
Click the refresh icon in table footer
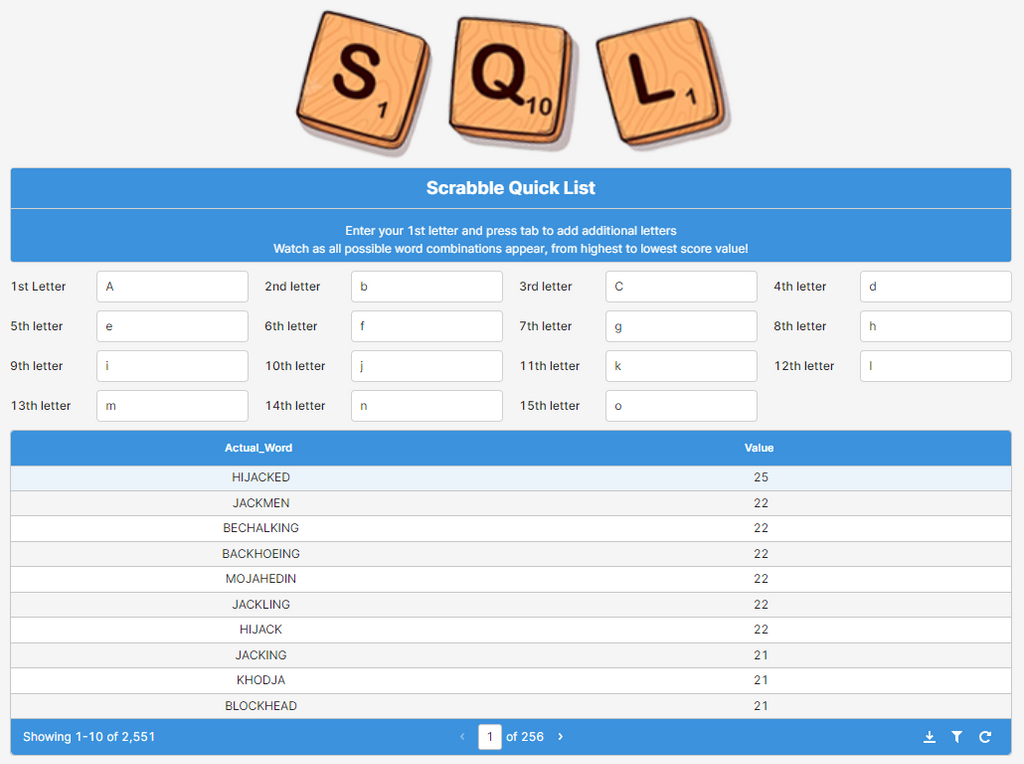click(985, 737)
